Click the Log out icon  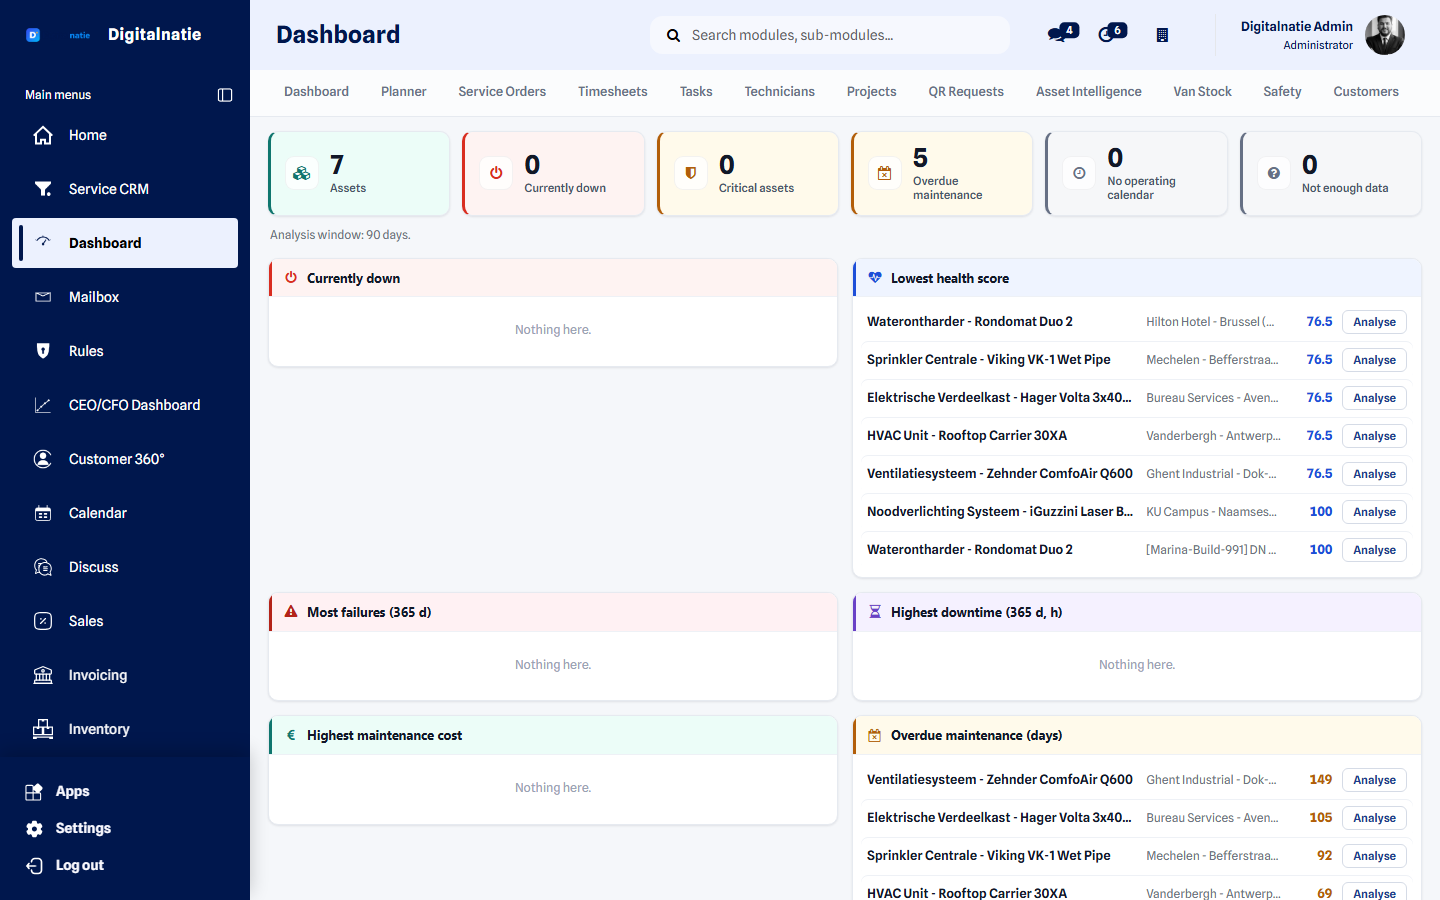34,865
